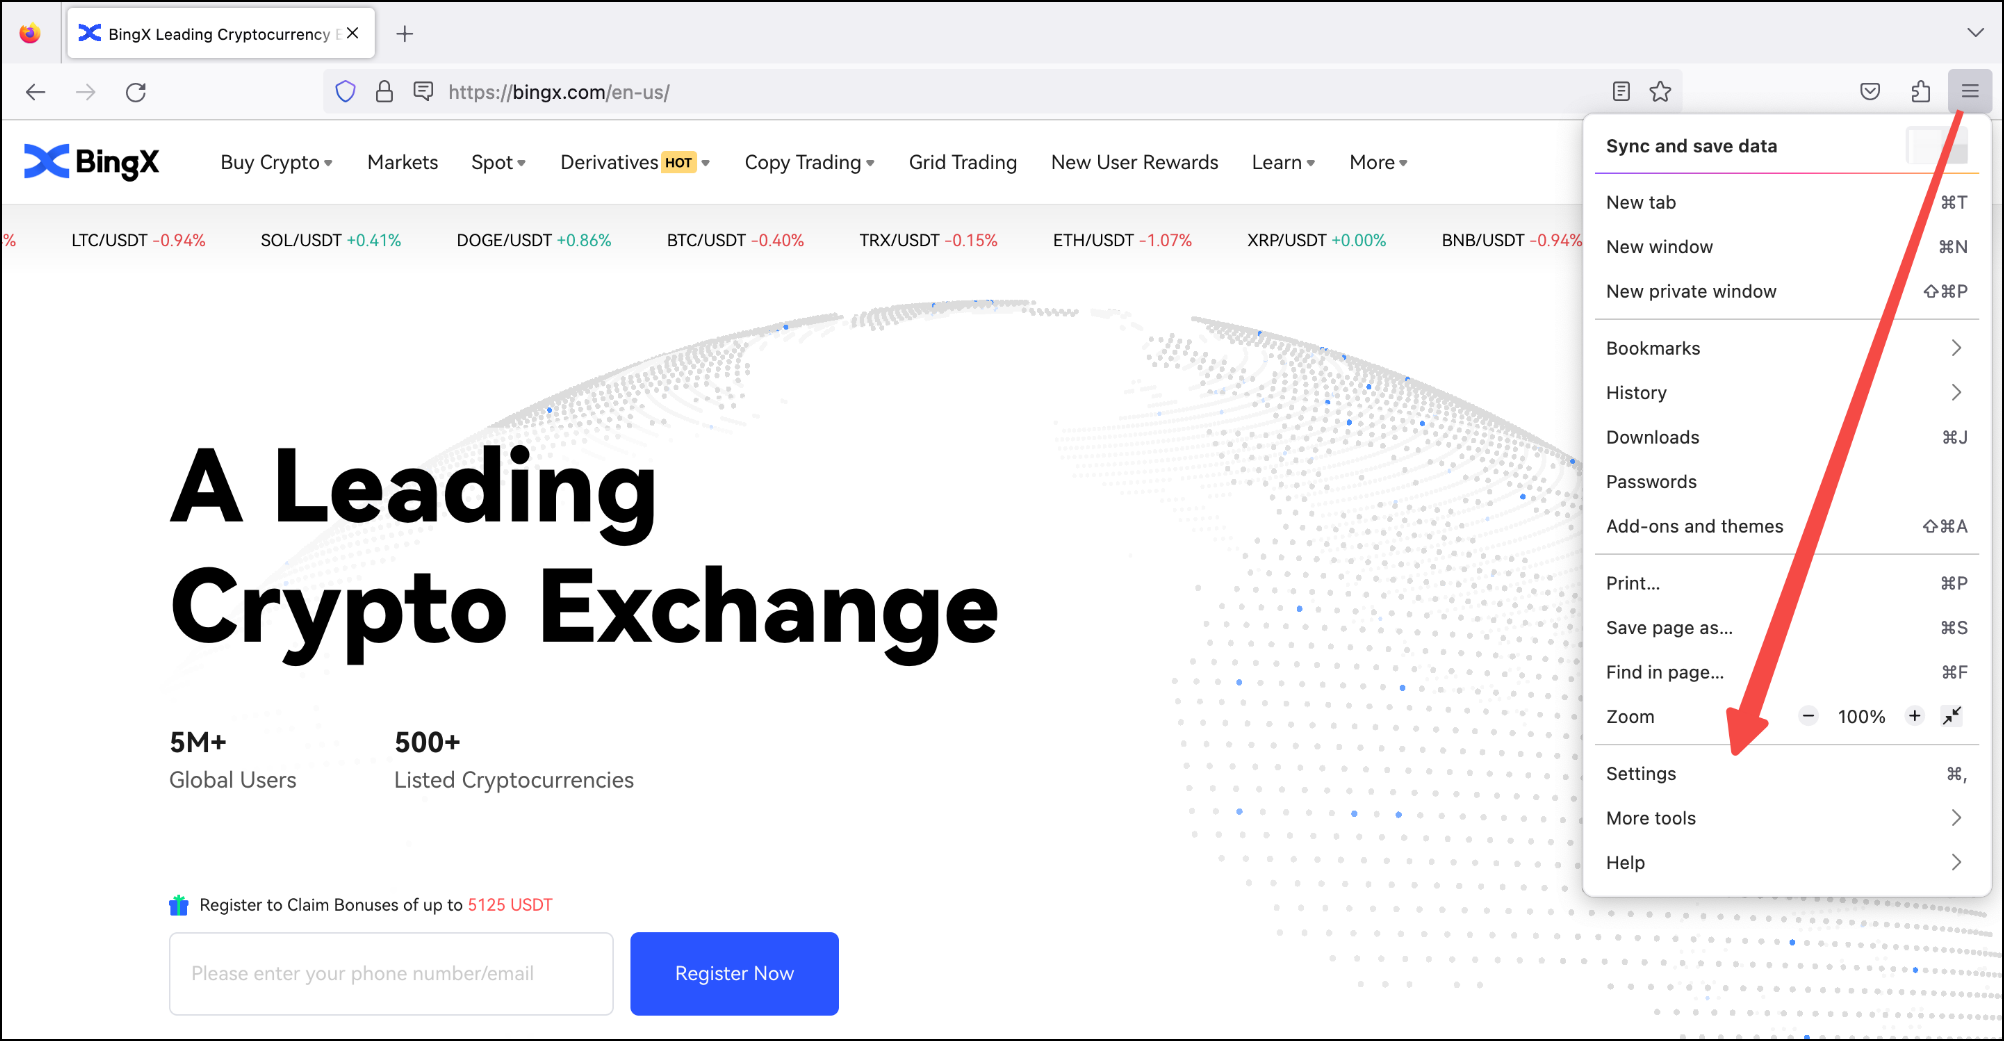Open the Markets link
The image size is (2005, 1042).
point(402,163)
